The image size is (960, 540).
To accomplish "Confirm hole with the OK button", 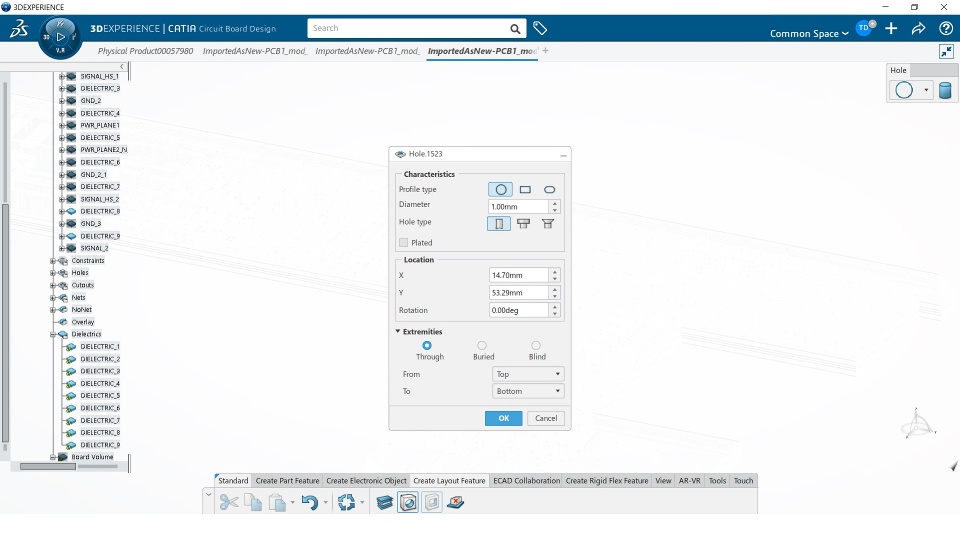I will click(503, 418).
